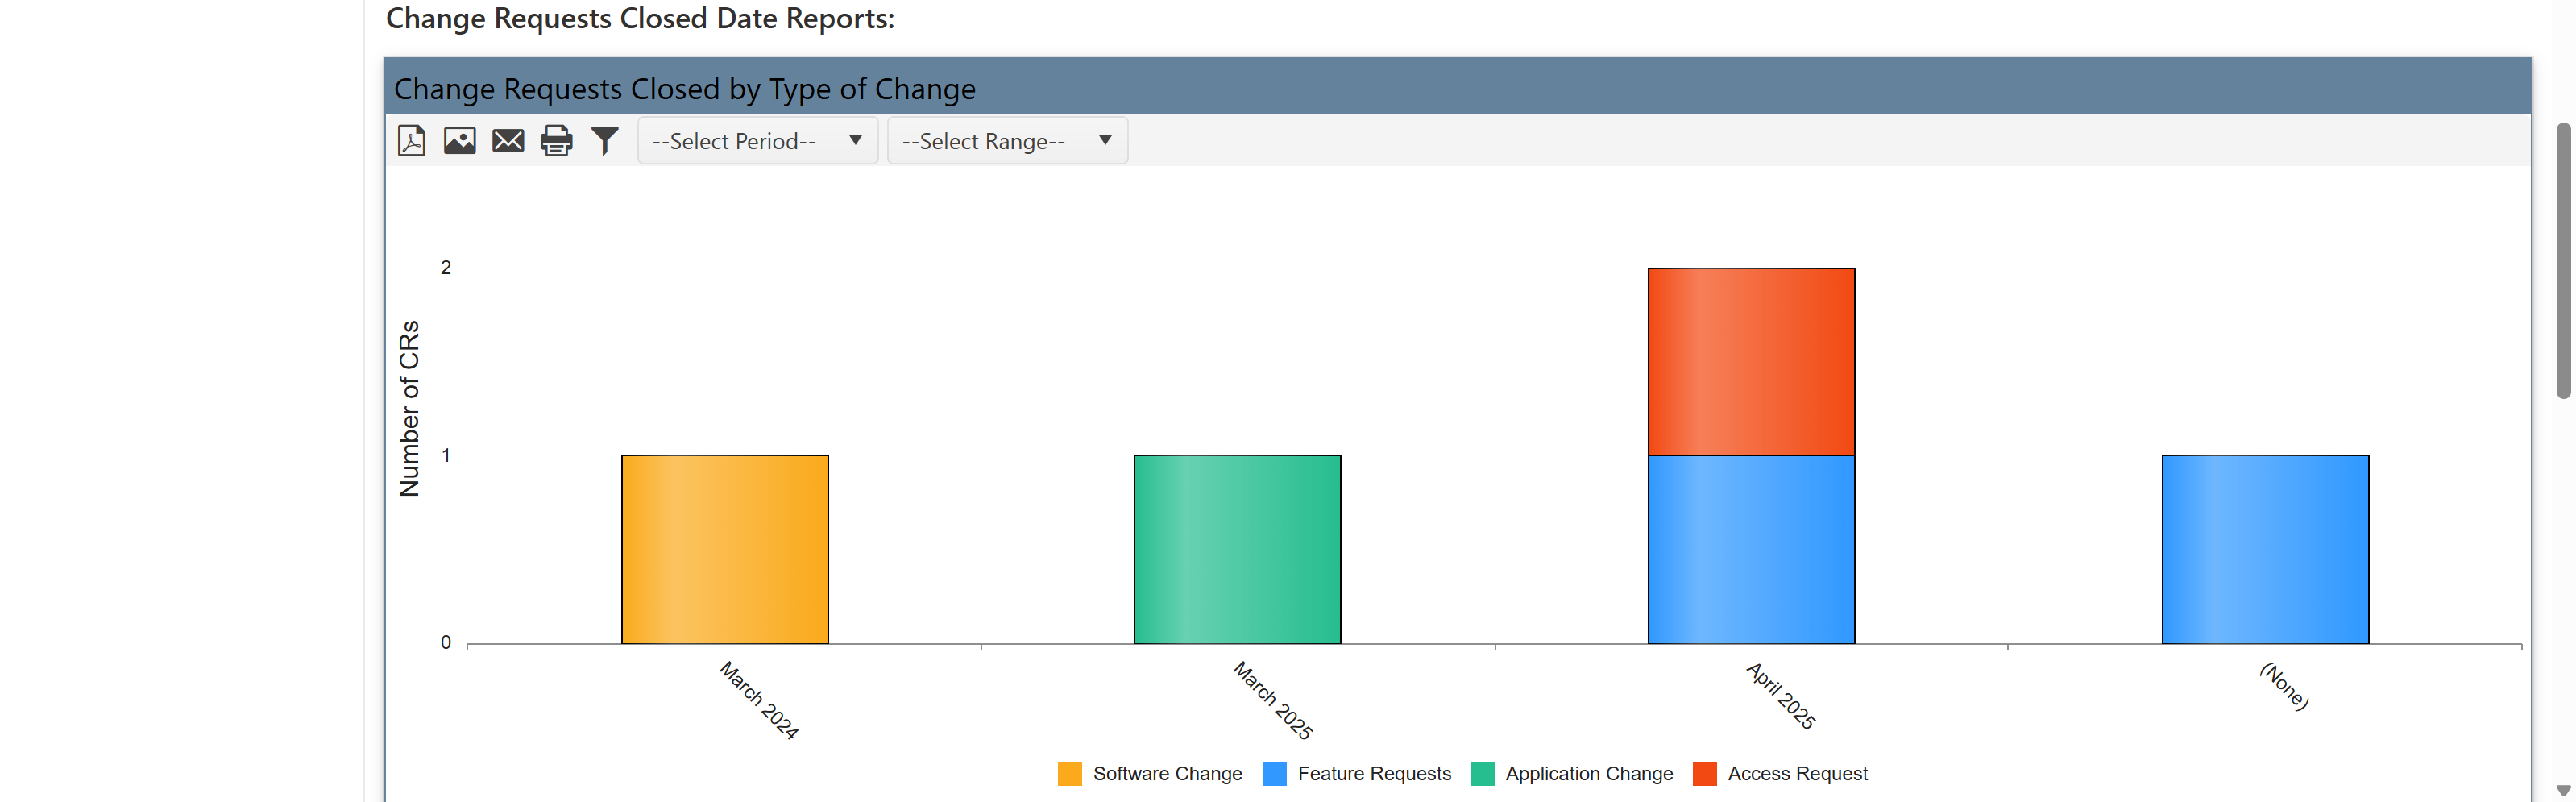This screenshot has width=2576, height=802.
Task: Open the chart filter options
Action: [604, 141]
